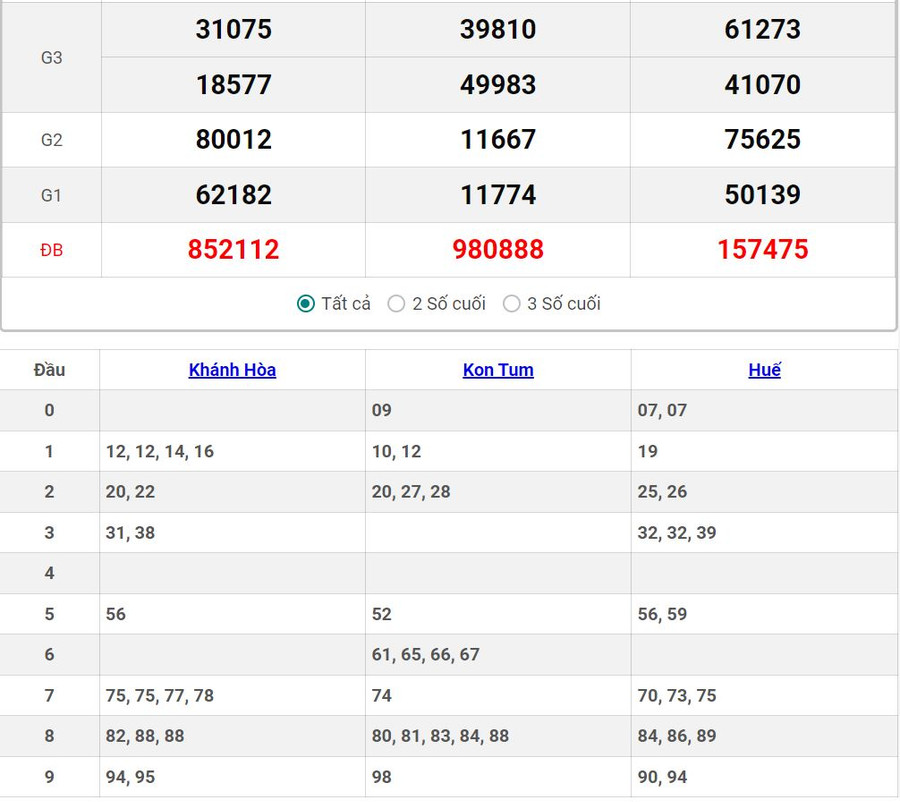Screen dimensions: 900x802
Task: Follow the Kon Tum header link
Action: [498, 370]
